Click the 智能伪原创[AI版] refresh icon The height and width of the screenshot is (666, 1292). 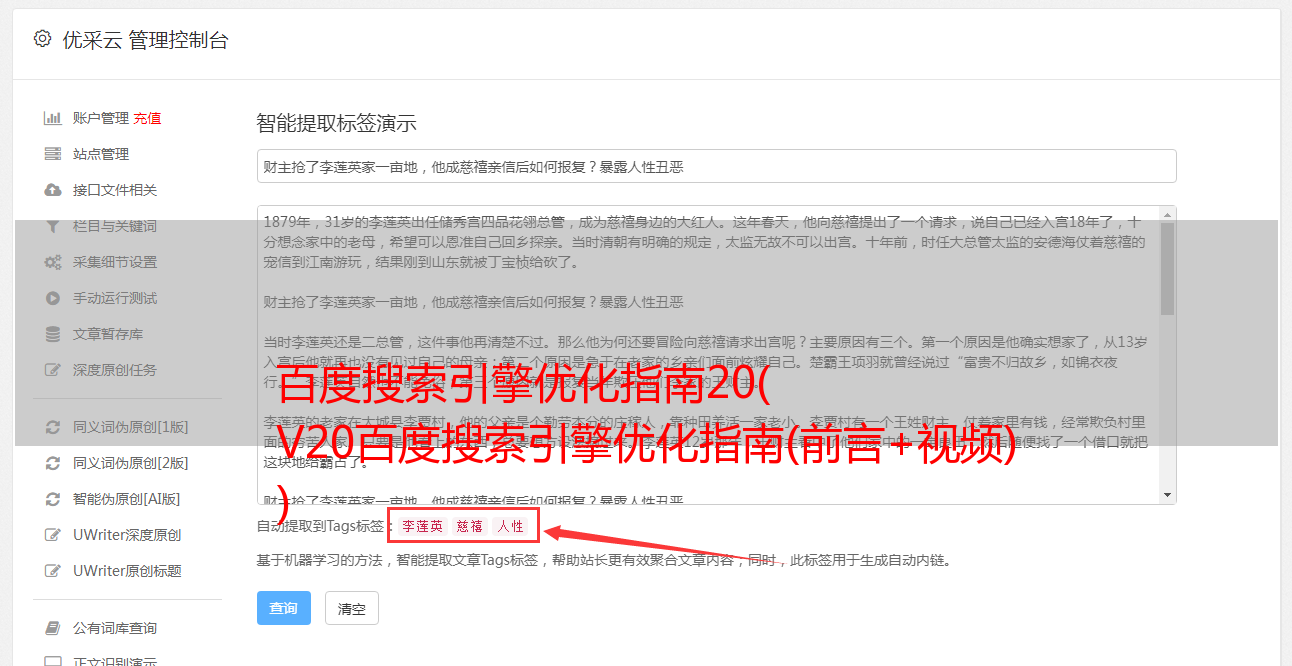pyautogui.click(x=53, y=499)
